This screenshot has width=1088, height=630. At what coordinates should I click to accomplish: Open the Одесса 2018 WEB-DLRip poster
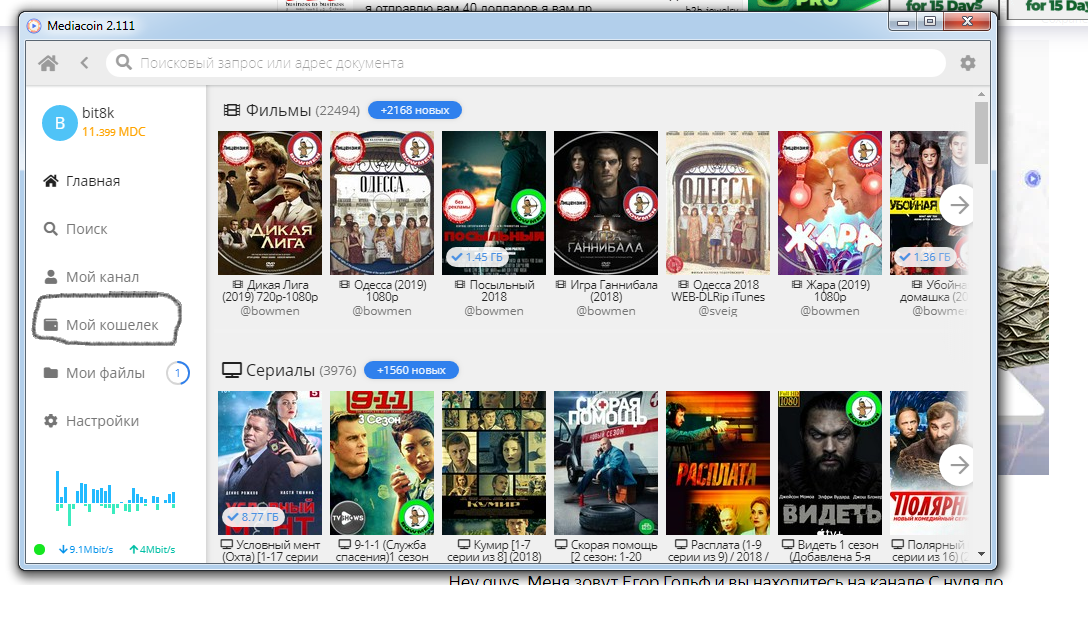[x=718, y=203]
